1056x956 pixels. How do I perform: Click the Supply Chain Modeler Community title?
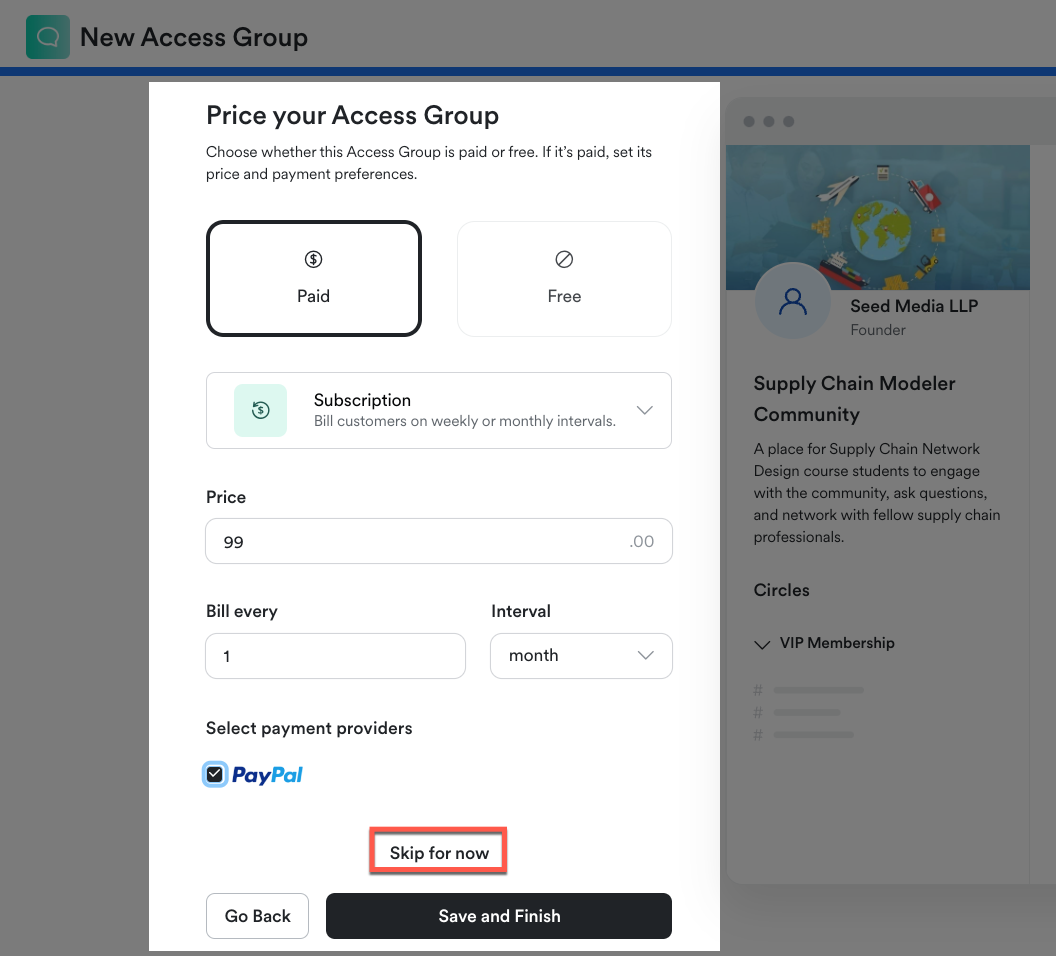854,398
